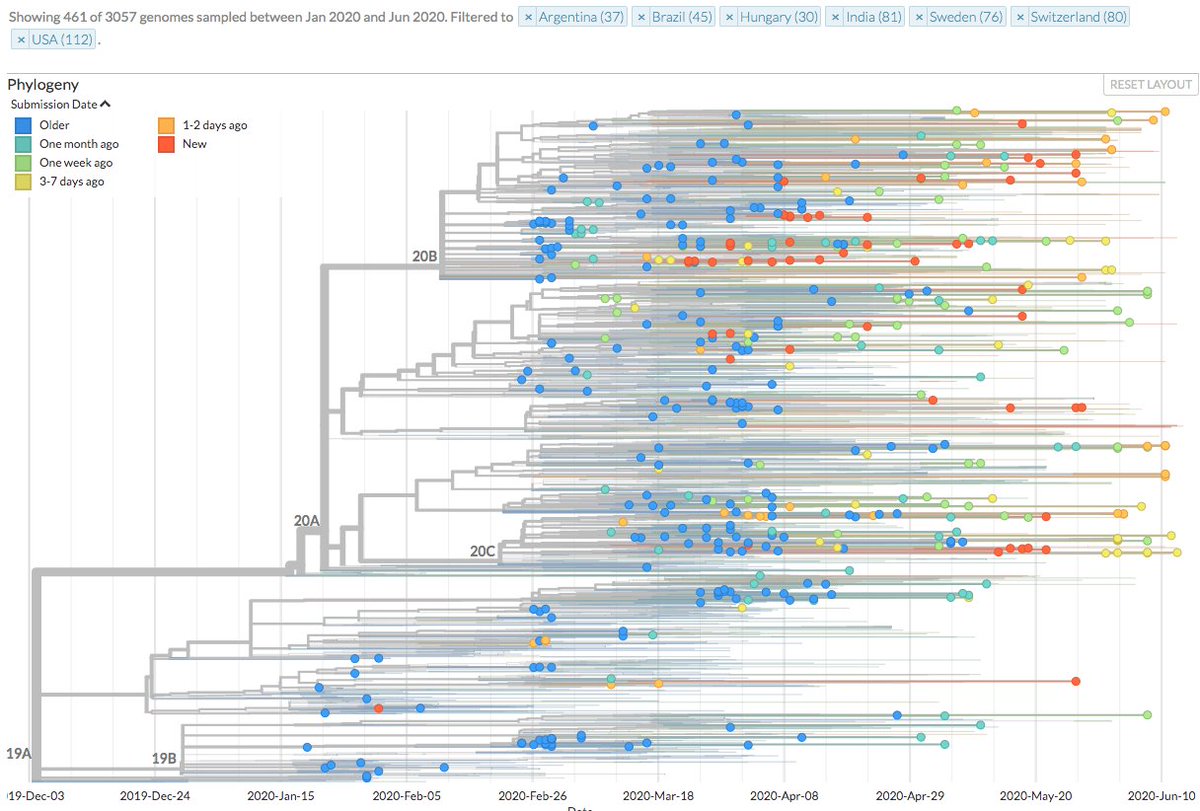Remove the Sweden (76) filter

coord(920,18)
